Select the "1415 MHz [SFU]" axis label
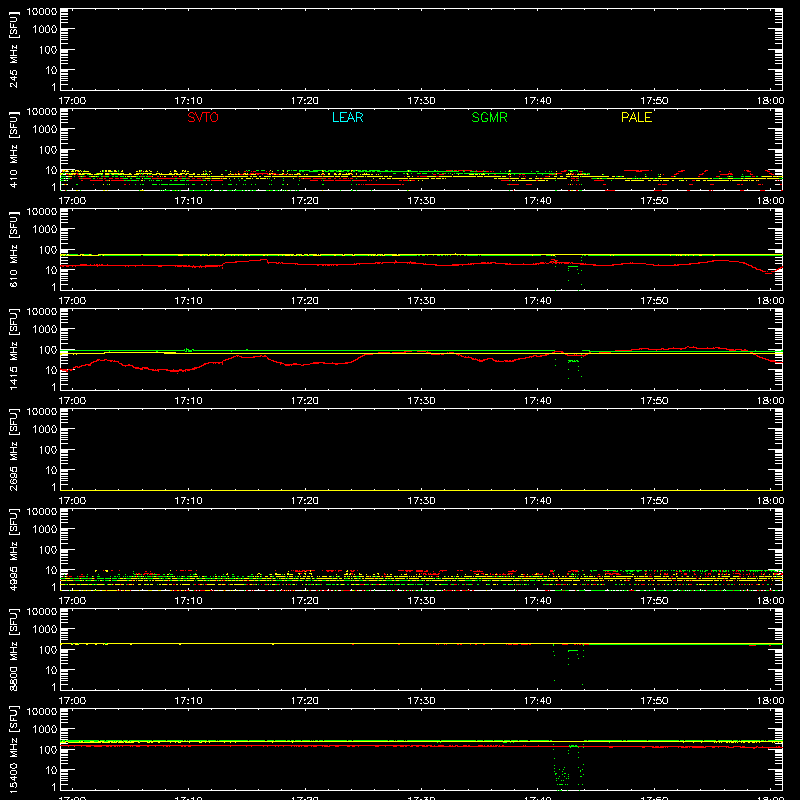The width and height of the screenshot is (800, 800). pos(13,349)
